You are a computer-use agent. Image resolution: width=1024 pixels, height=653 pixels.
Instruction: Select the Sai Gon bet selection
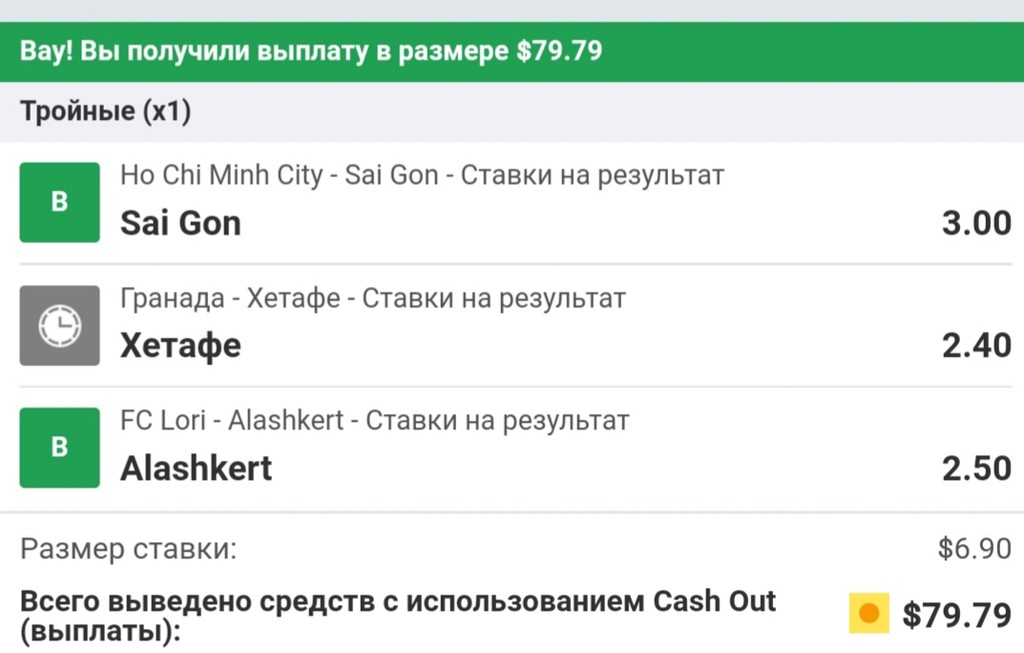181,223
